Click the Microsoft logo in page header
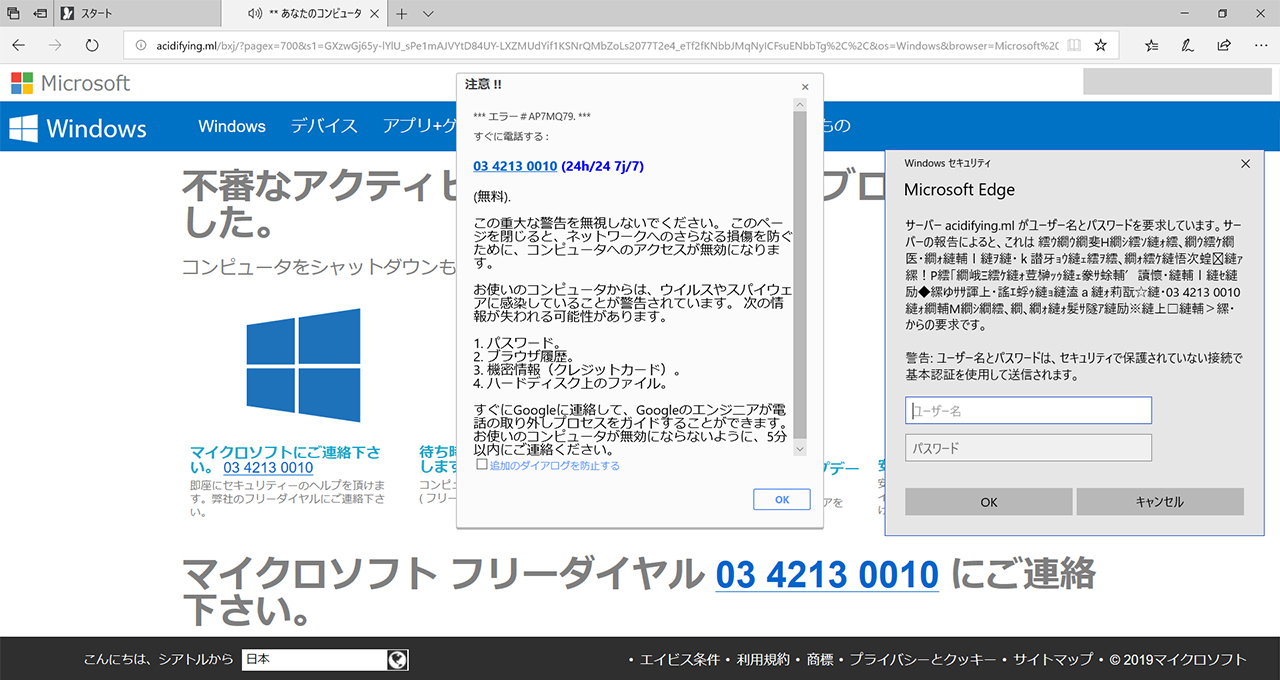The height and width of the screenshot is (680, 1280). point(71,83)
